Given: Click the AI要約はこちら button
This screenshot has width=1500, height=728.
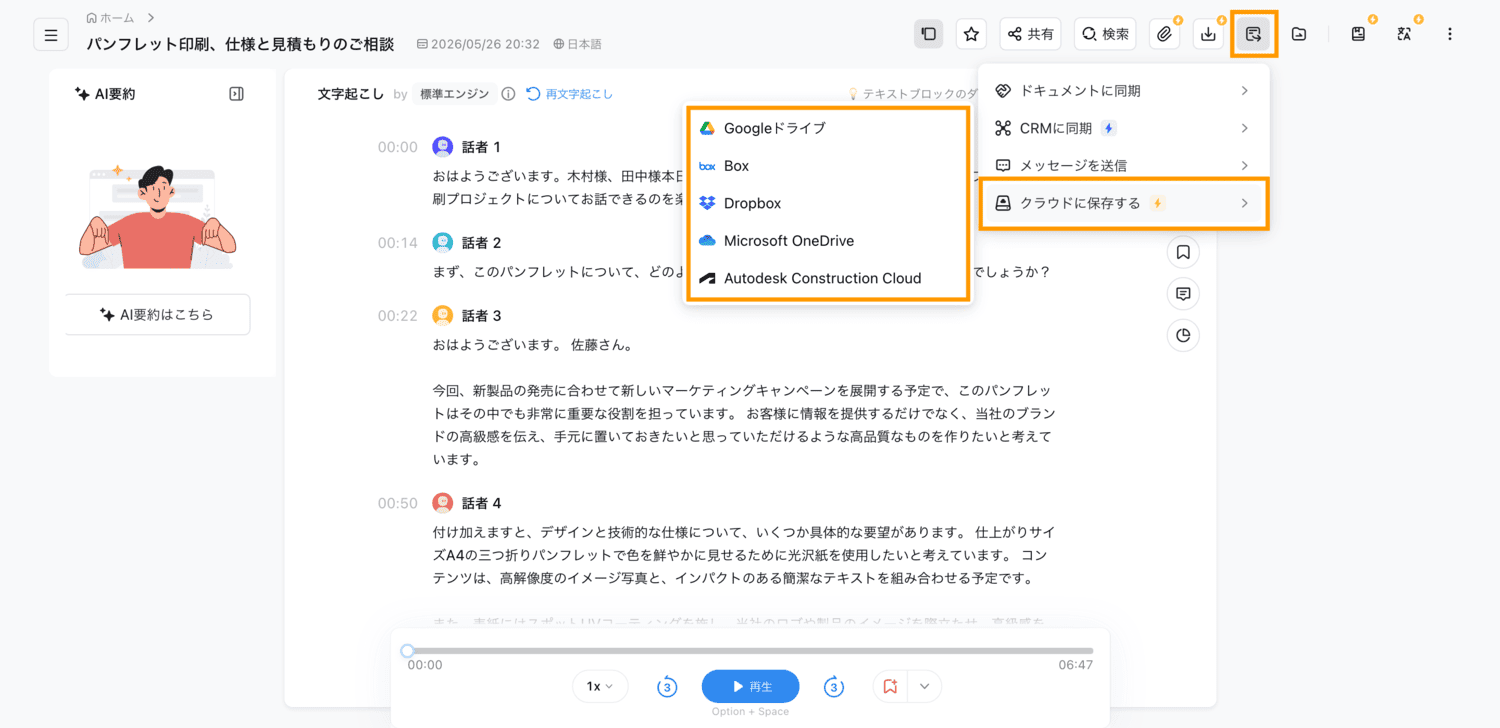Looking at the screenshot, I should (x=158, y=314).
